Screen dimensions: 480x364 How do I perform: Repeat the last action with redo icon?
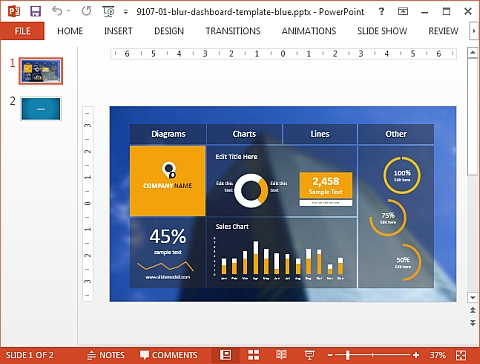click(86, 11)
